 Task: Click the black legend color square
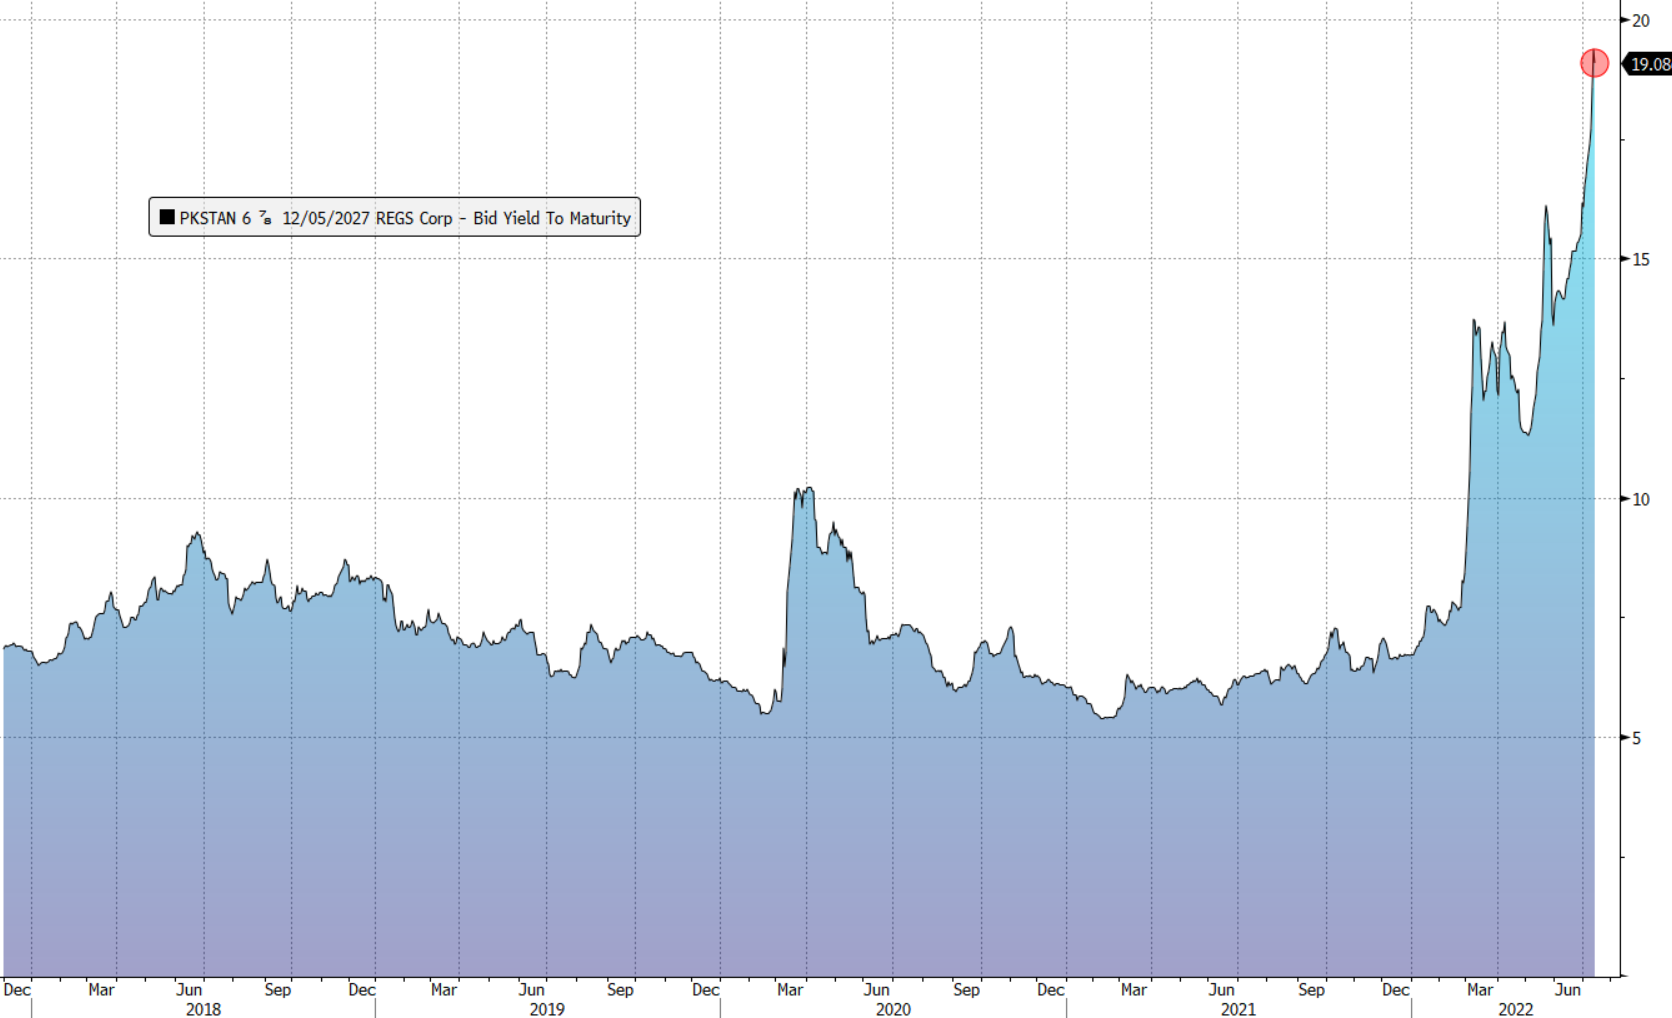pos(167,217)
